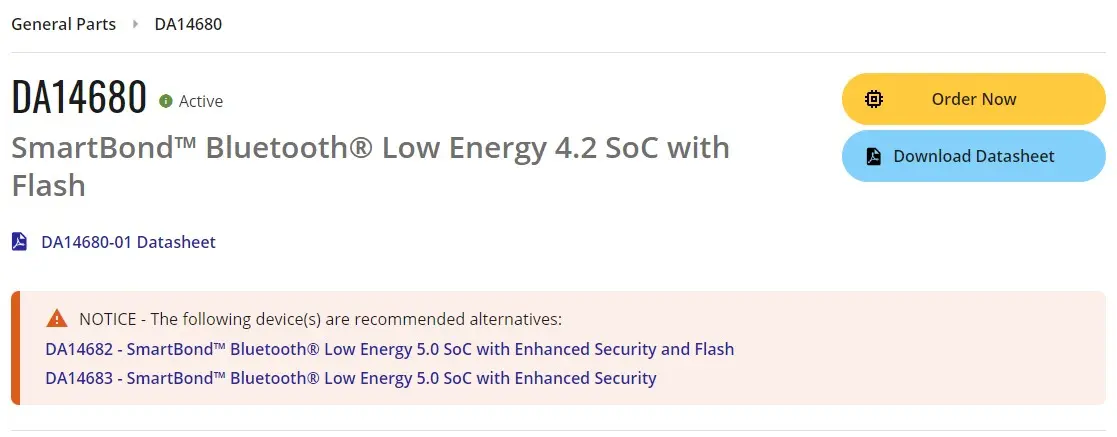
Task: Click the SmartBond Bluetooth Low Energy 4.2 subtitle
Action: (x=370, y=167)
